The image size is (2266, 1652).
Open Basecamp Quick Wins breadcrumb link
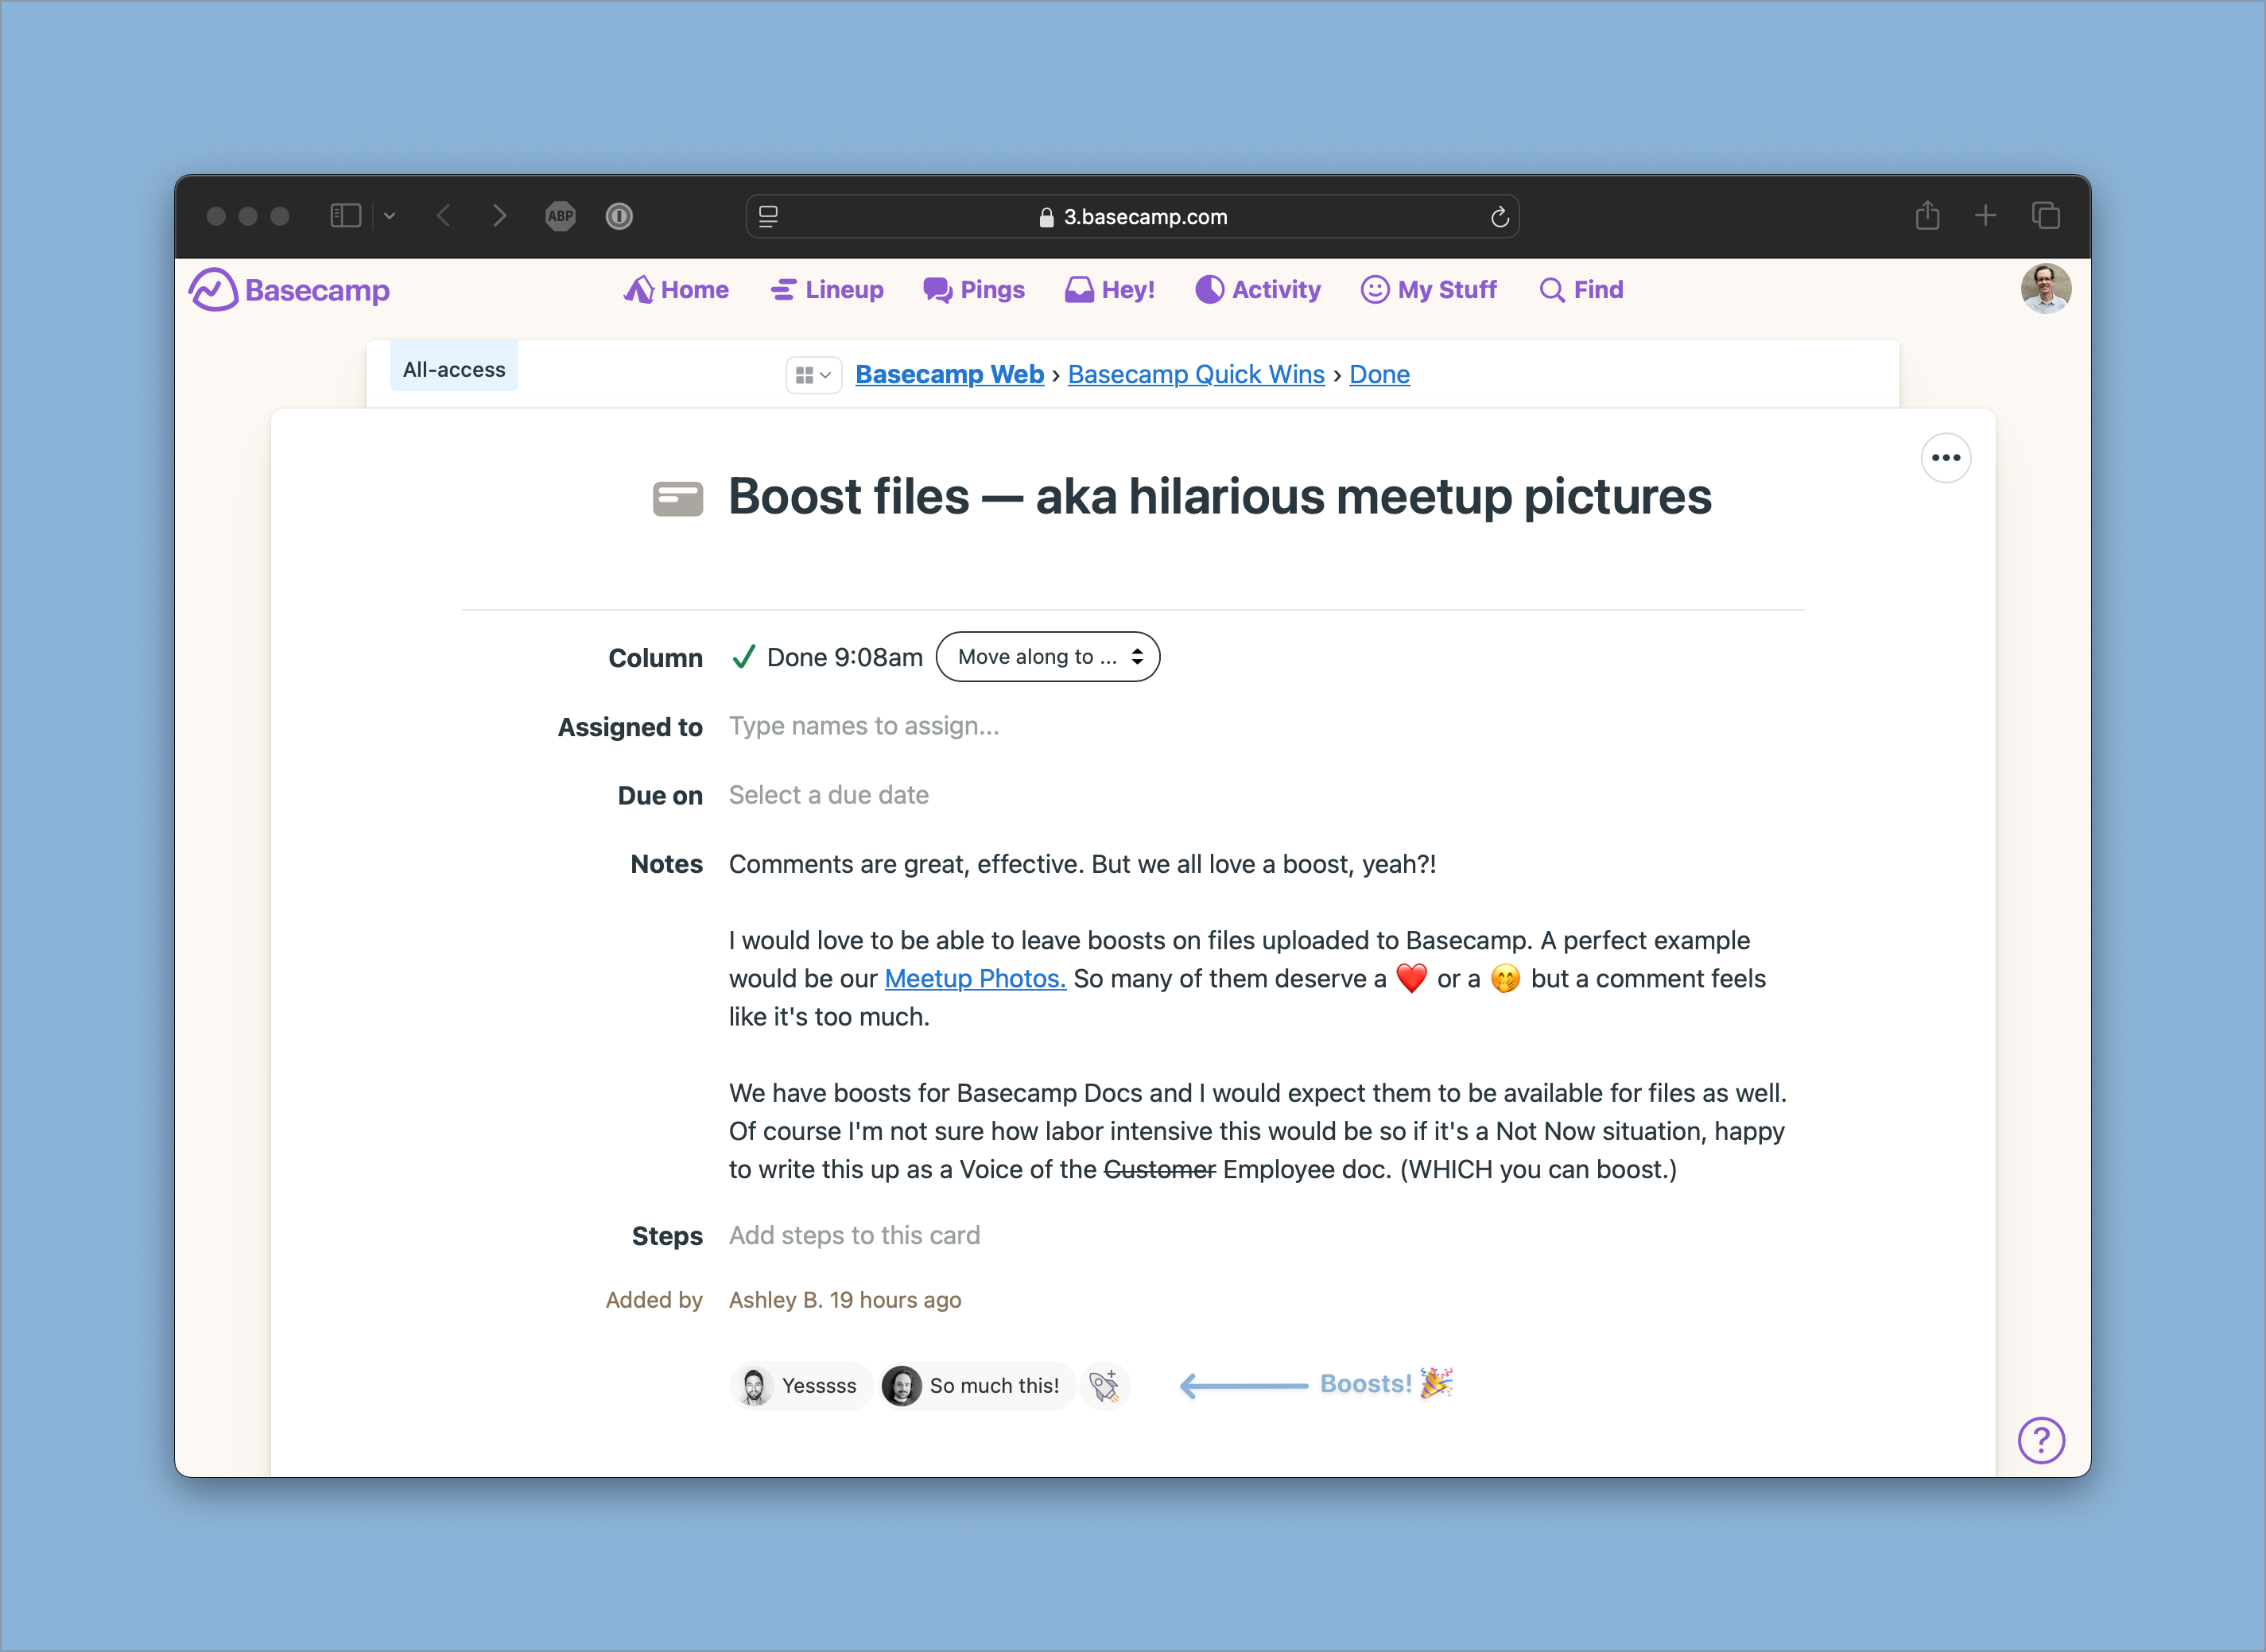click(1196, 374)
